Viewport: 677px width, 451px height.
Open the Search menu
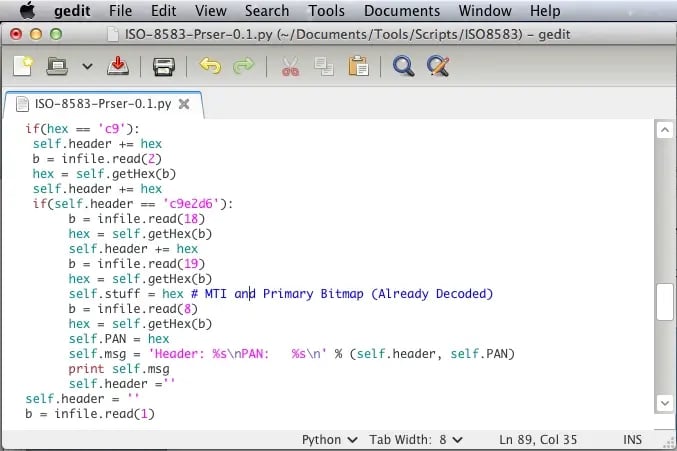tap(267, 11)
